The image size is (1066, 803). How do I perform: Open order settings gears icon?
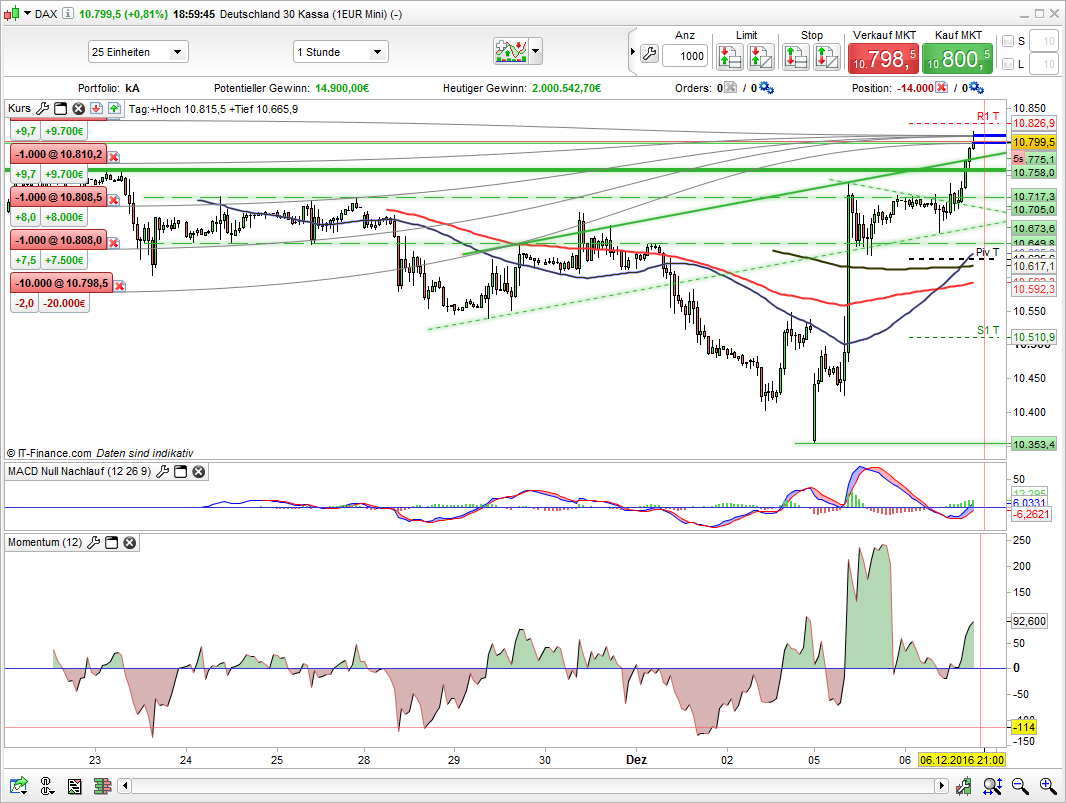click(766, 88)
